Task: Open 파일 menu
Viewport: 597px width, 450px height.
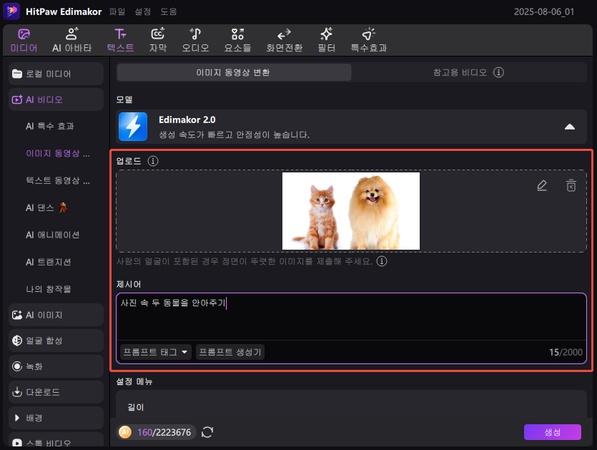Action: [x=117, y=12]
